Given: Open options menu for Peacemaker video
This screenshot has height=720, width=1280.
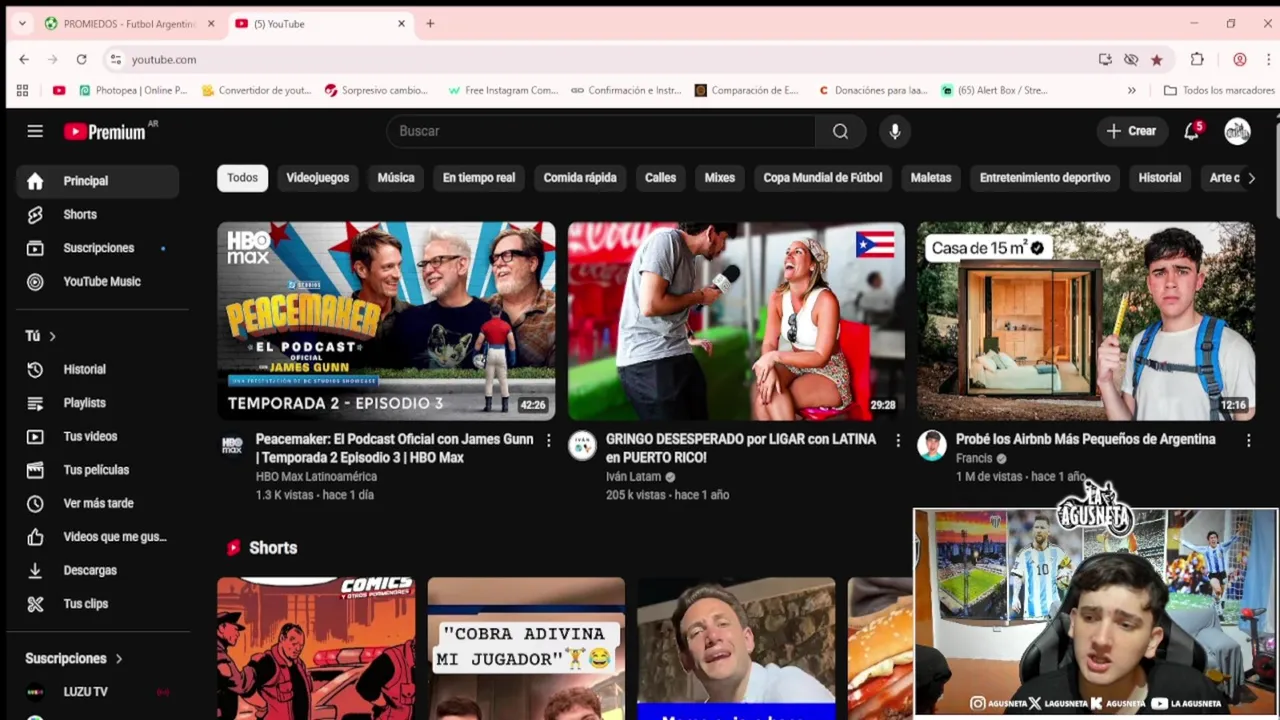Looking at the screenshot, I should coord(548,440).
